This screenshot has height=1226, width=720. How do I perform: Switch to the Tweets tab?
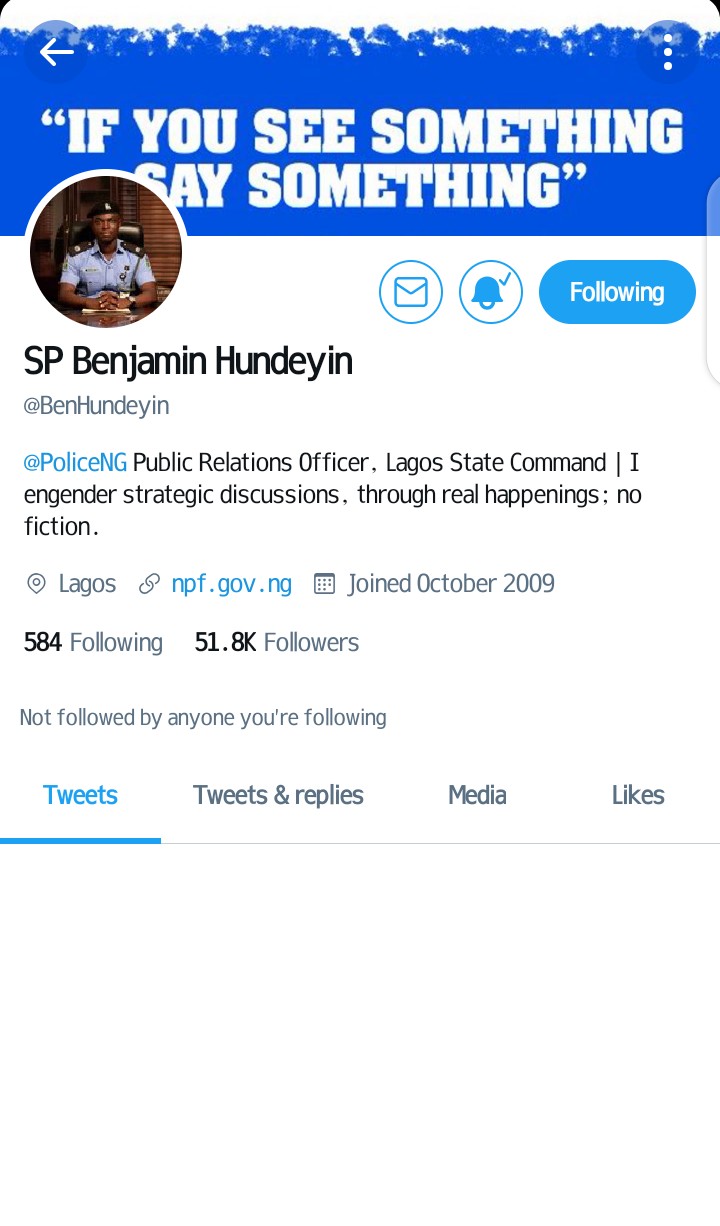pos(80,796)
